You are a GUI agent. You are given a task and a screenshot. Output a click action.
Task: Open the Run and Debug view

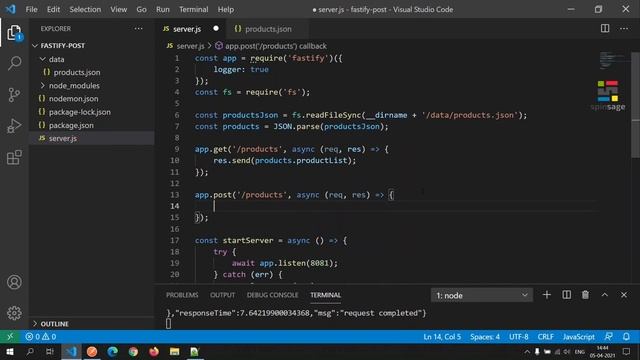coord(14,126)
